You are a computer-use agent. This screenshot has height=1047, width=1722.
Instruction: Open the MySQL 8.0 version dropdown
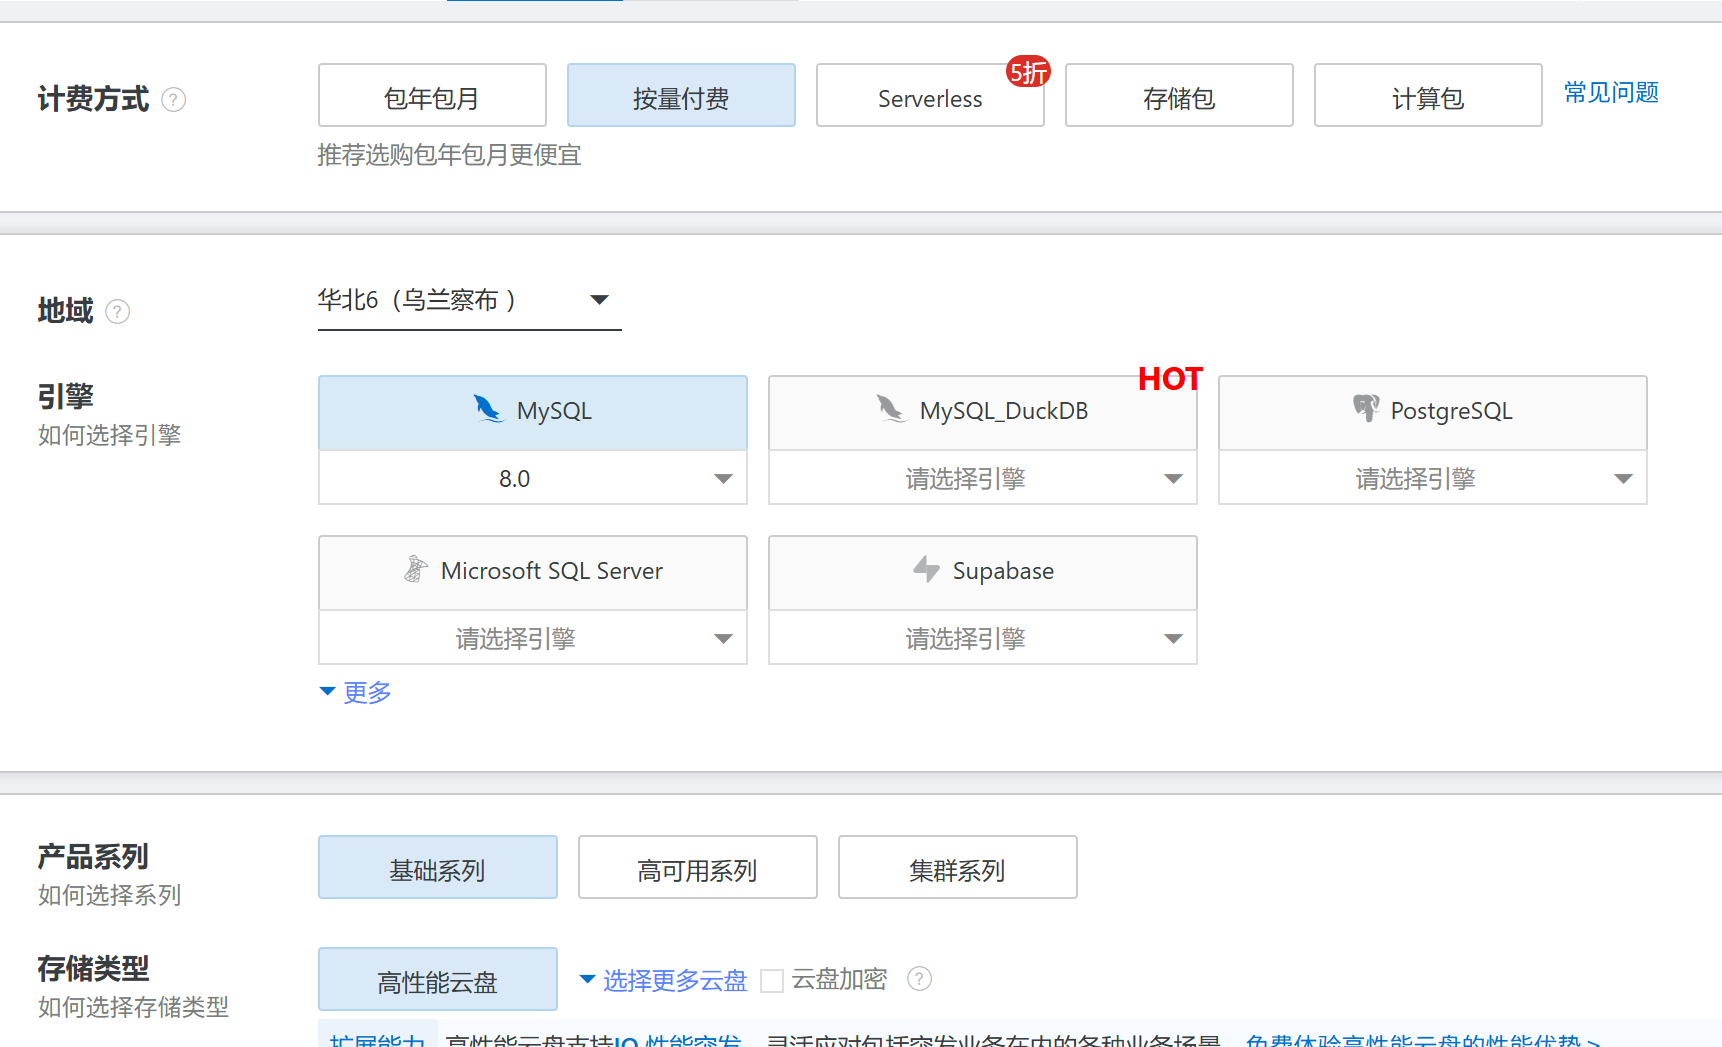pos(533,479)
